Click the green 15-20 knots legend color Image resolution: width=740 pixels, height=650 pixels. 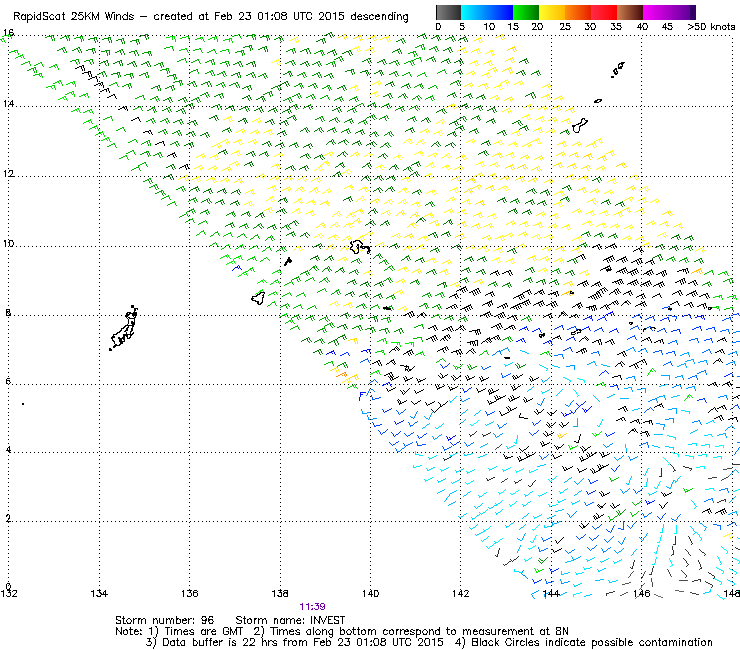tap(526, 12)
